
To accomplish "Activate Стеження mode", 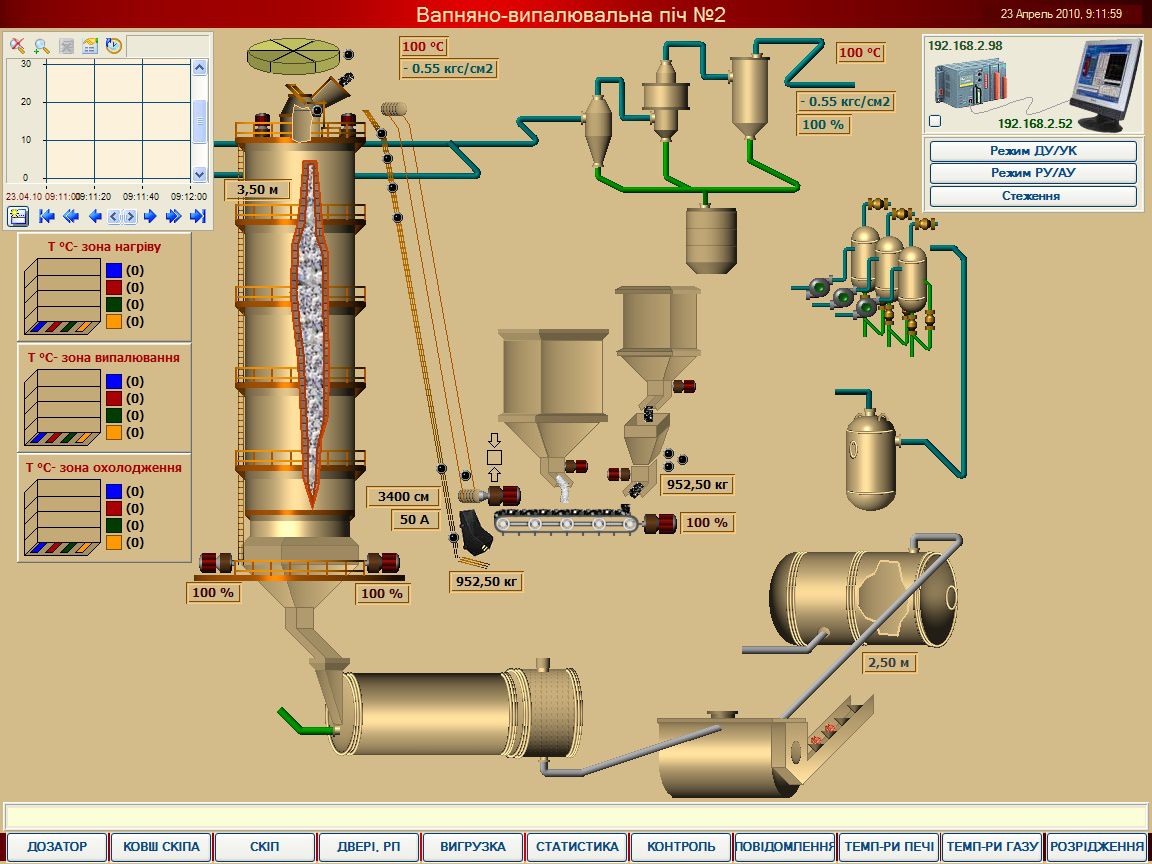I will [1033, 196].
